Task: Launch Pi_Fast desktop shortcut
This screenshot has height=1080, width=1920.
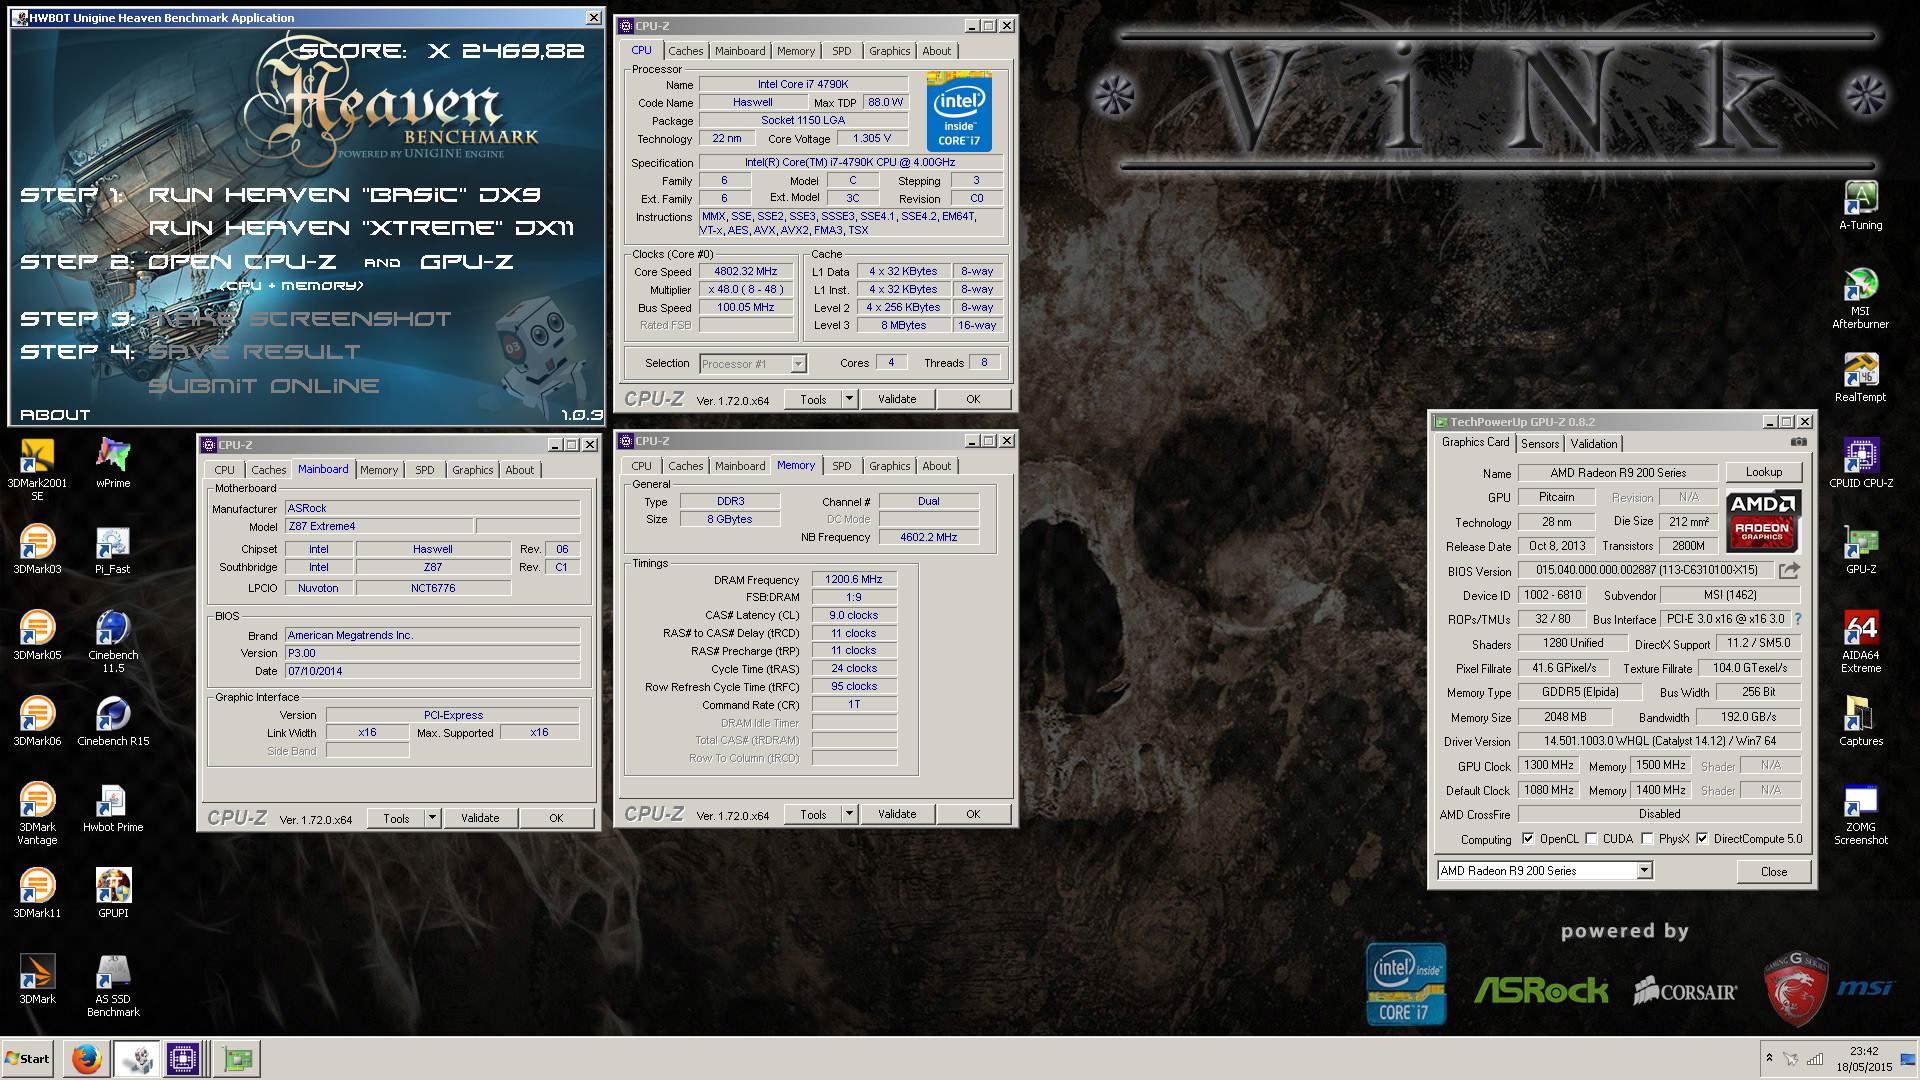Action: 113,549
